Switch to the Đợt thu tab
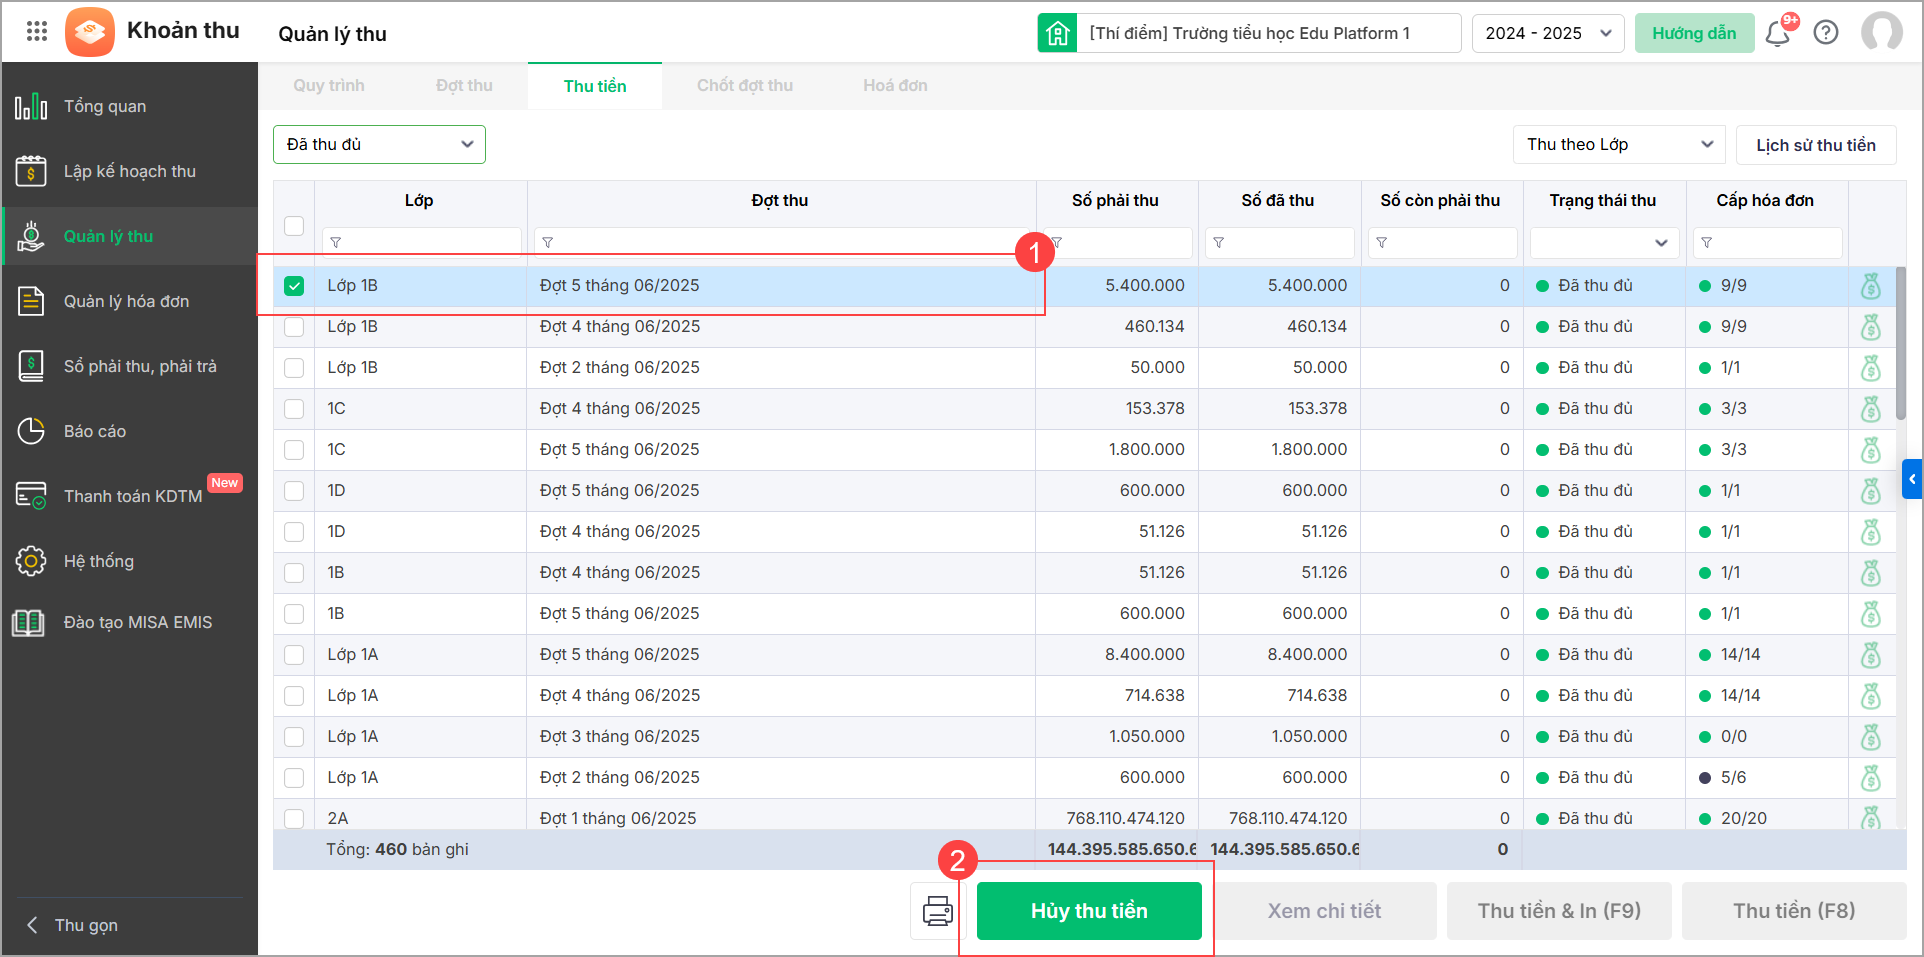1924x957 pixels. (464, 86)
